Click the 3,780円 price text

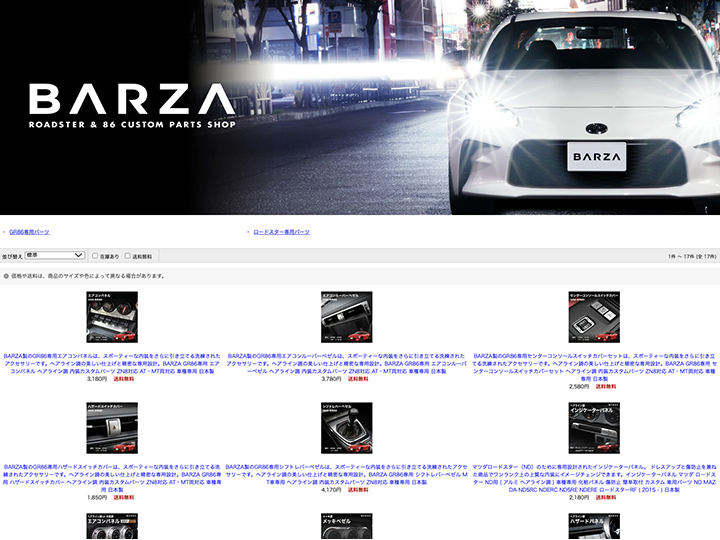tap(332, 379)
